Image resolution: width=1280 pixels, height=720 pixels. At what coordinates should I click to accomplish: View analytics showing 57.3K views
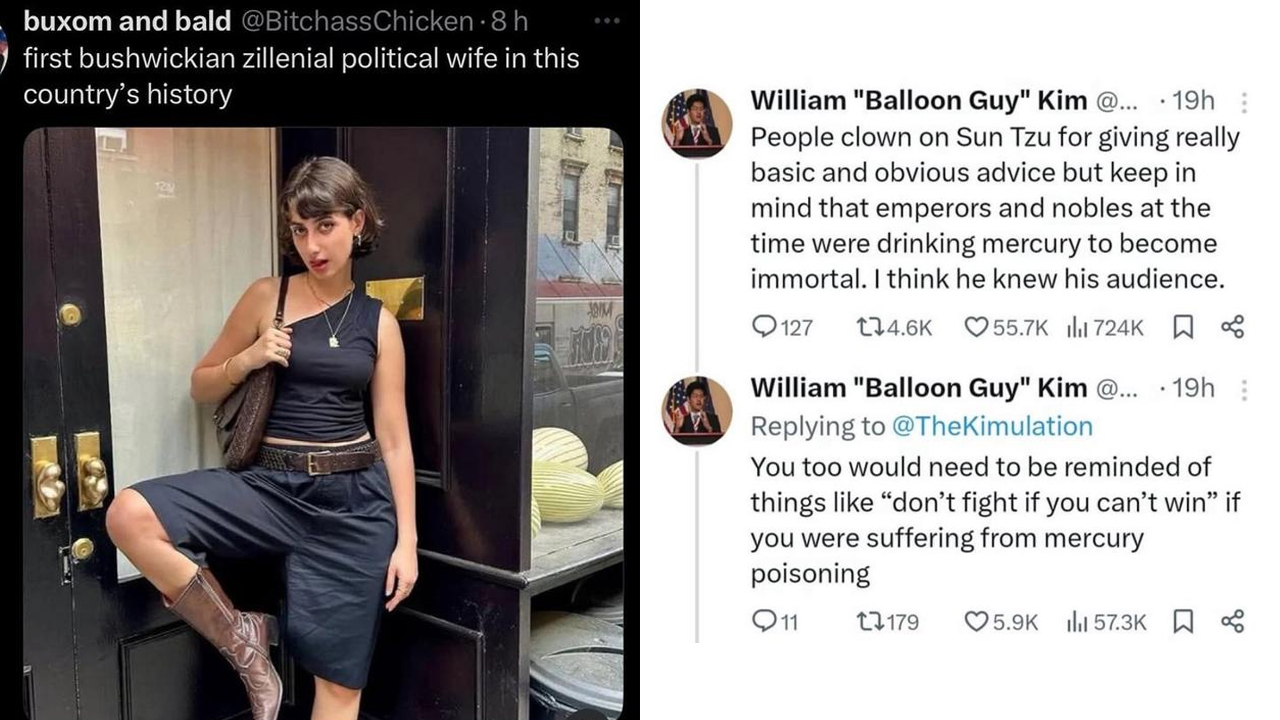point(1077,622)
